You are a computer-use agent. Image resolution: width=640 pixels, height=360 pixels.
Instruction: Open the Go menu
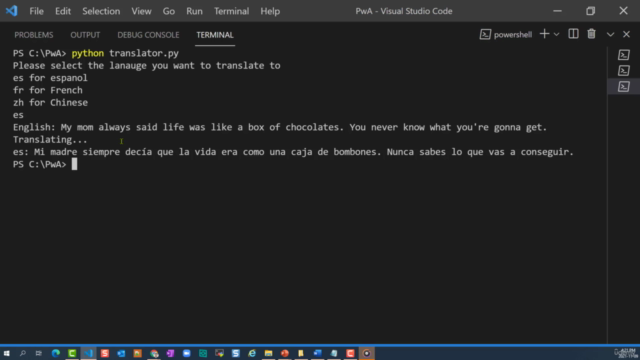[169, 11]
